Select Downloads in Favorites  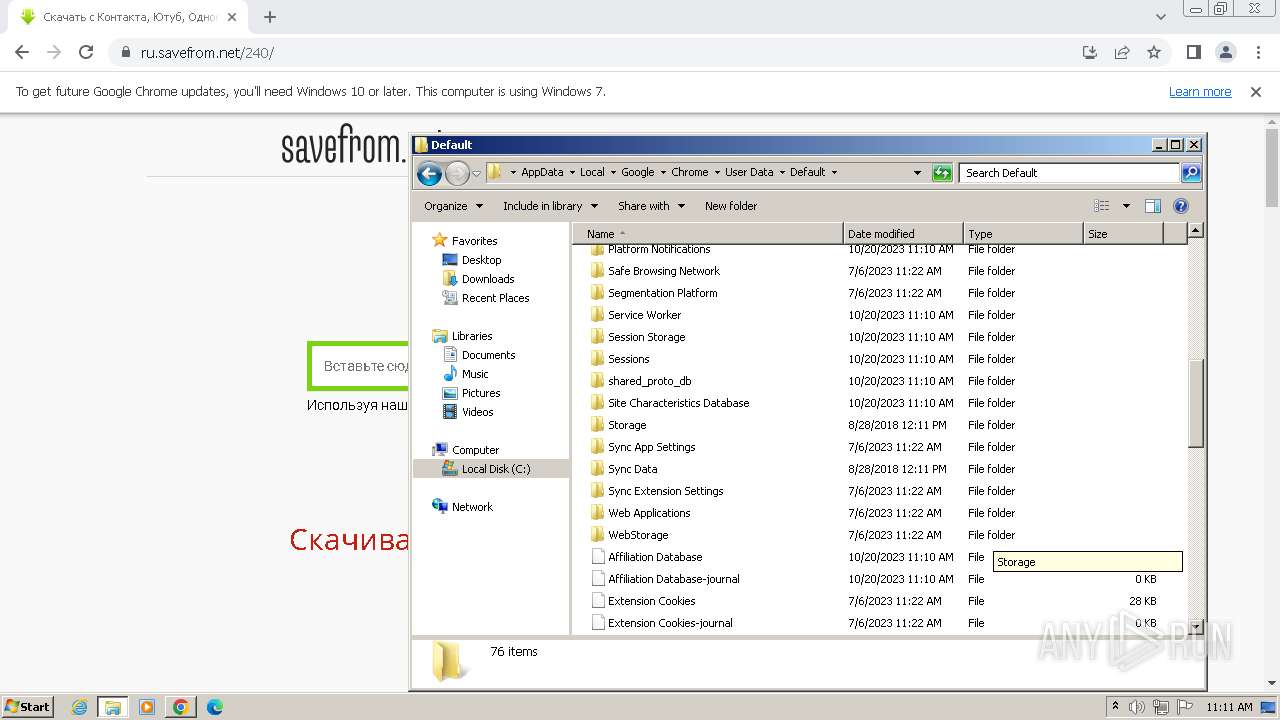(x=488, y=279)
